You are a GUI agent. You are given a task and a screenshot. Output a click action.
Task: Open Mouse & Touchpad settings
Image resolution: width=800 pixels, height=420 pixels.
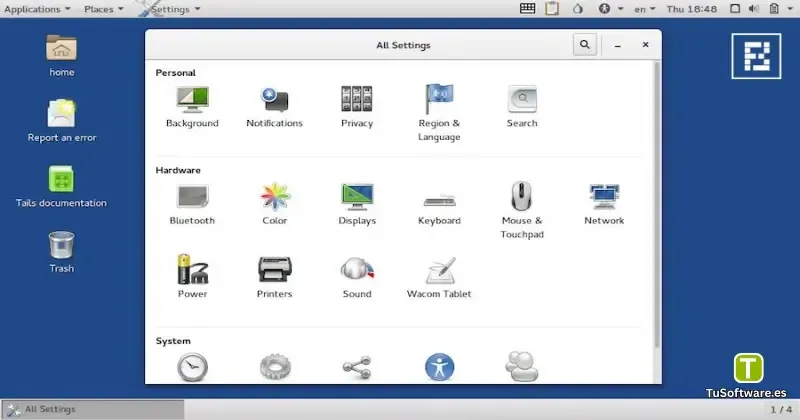[521, 210]
